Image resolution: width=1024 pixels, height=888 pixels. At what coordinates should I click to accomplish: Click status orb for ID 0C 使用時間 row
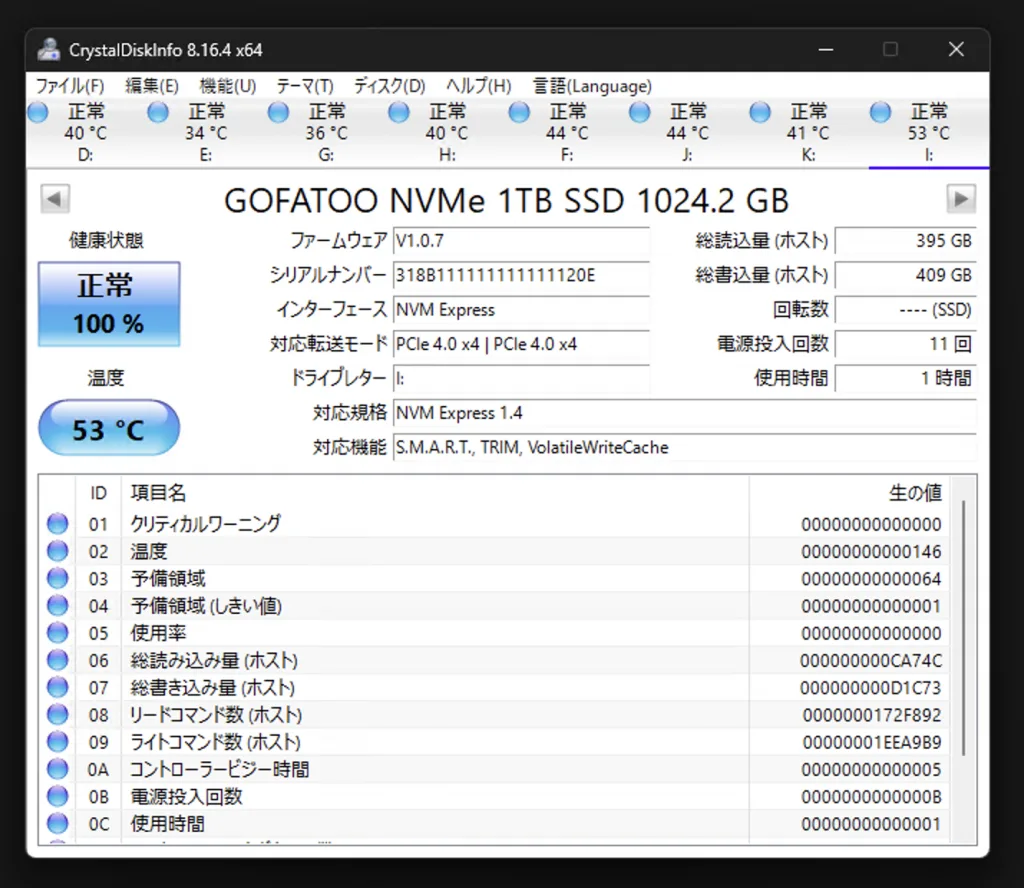coord(57,823)
